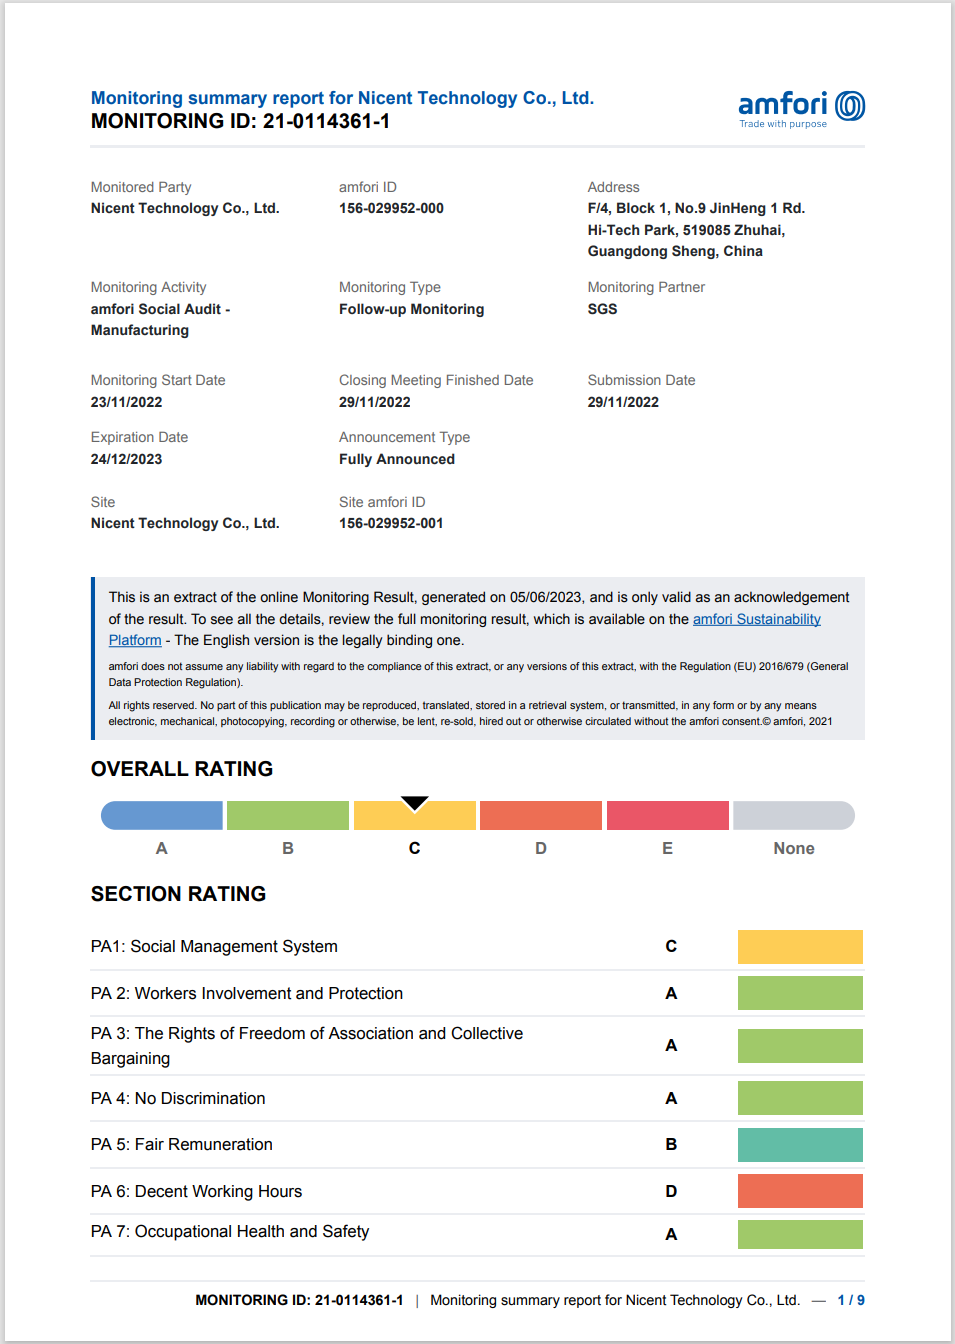
Task: Click the Monitoring Partner value SGS
Action: [x=602, y=309]
